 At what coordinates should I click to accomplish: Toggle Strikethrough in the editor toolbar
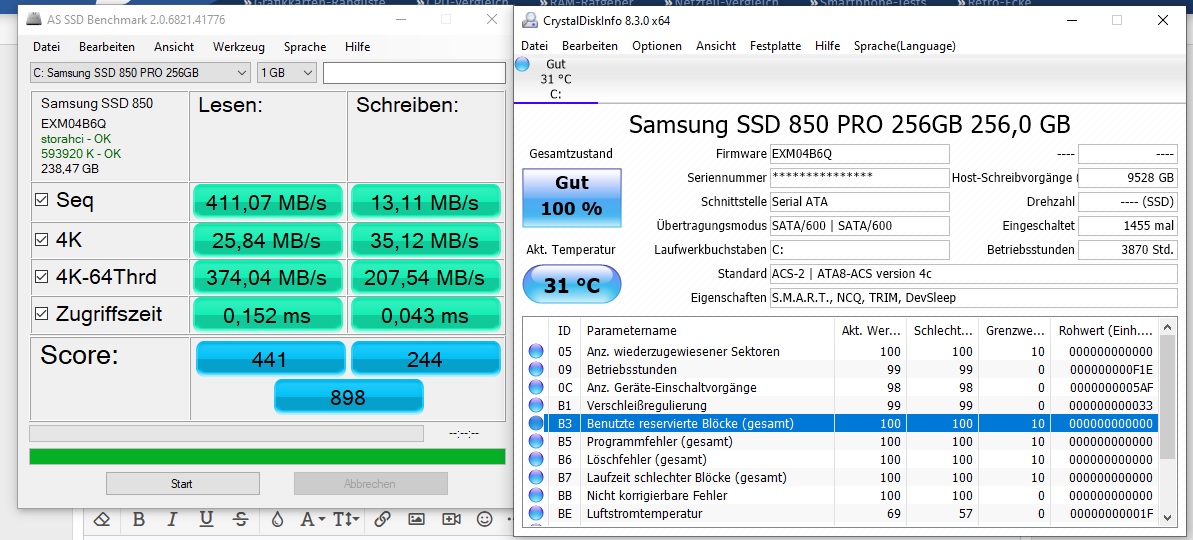[x=240, y=519]
